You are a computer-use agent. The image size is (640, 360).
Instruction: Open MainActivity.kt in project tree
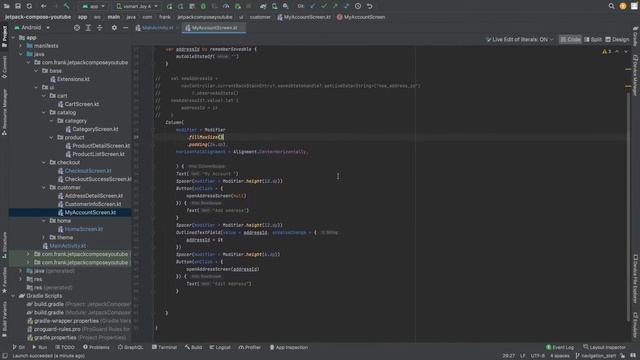(64, 246)
